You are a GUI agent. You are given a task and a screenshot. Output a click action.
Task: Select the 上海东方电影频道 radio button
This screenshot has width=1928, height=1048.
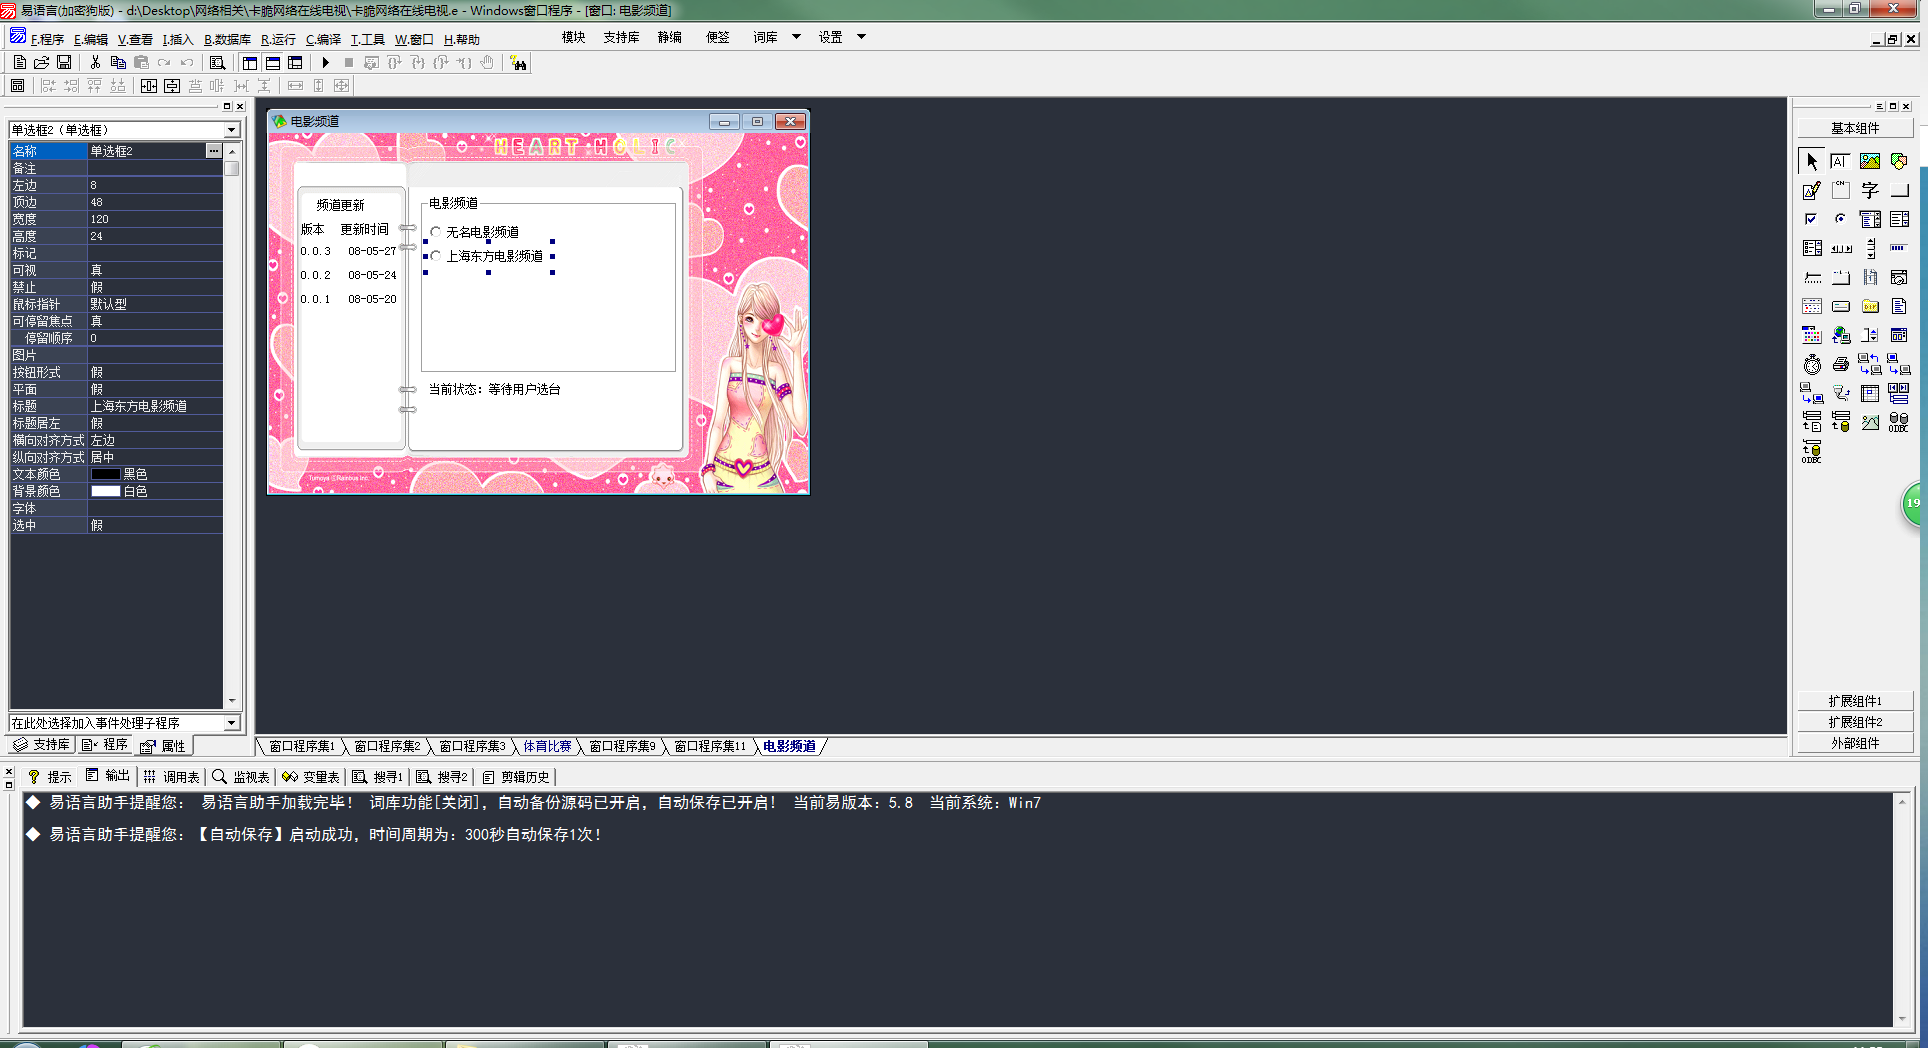[486, 256]
